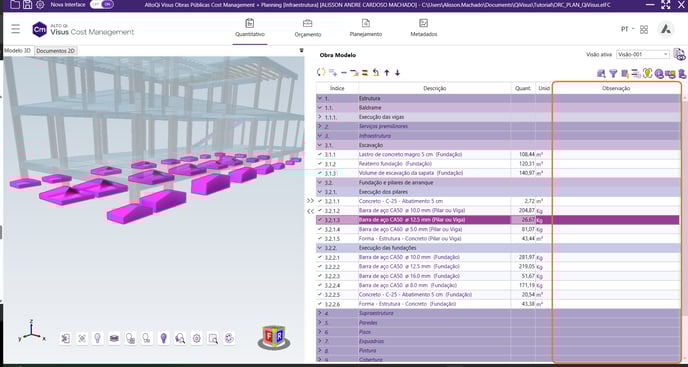
Task: Open the gear settings in the 3D viewer toolbar
Action: [197, 338]
